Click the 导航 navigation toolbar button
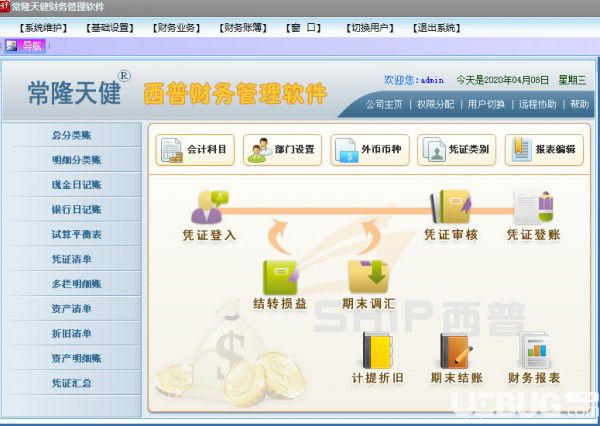Screen dimensions: 600x426 (25, 46)
